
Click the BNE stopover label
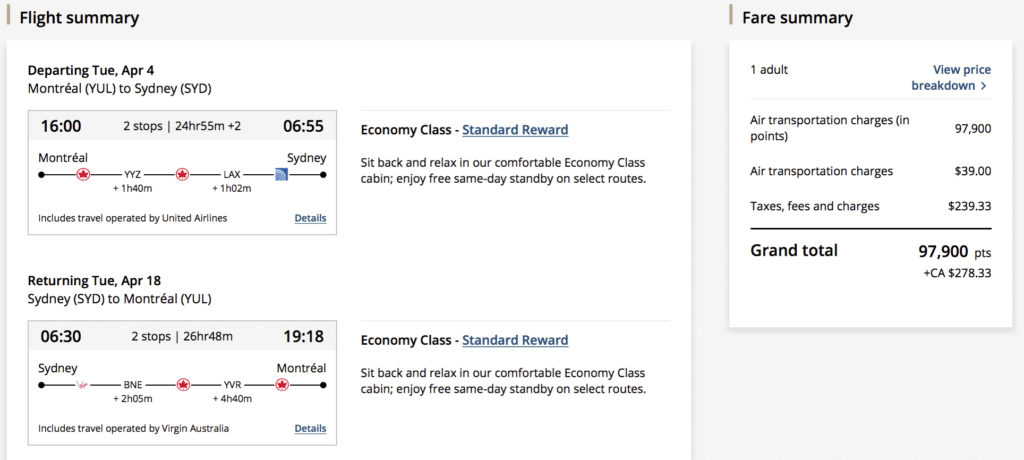132,384
